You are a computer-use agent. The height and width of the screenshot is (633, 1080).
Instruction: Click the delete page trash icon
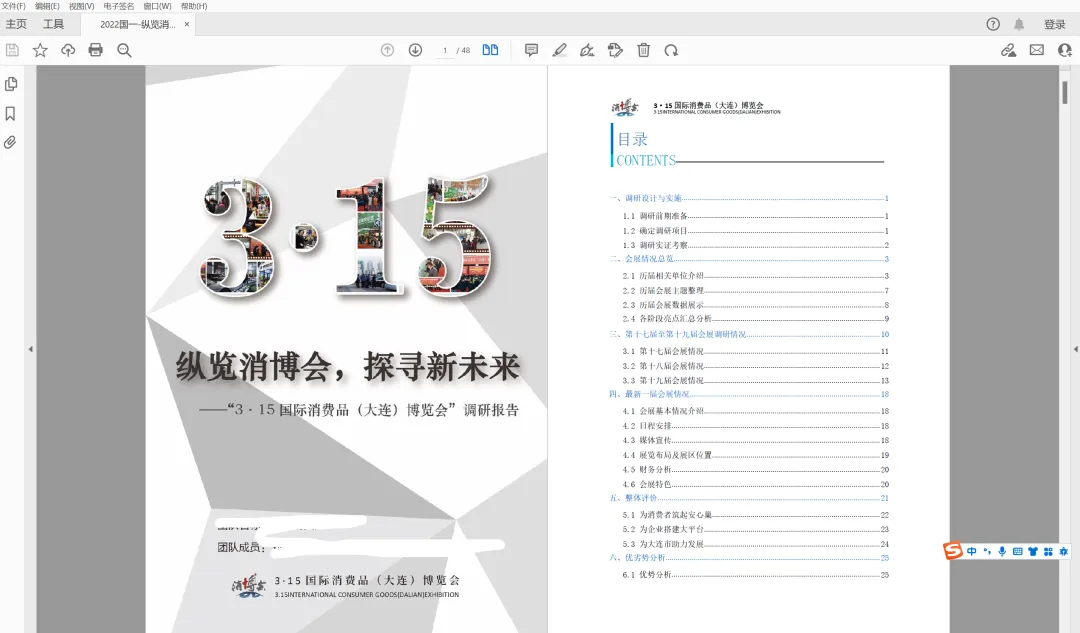click(x=643, y=50)
